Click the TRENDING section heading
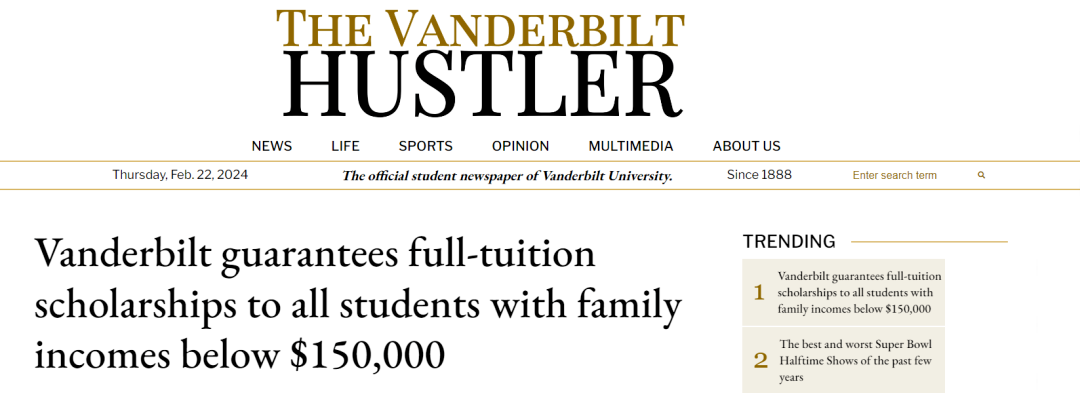 789,242
